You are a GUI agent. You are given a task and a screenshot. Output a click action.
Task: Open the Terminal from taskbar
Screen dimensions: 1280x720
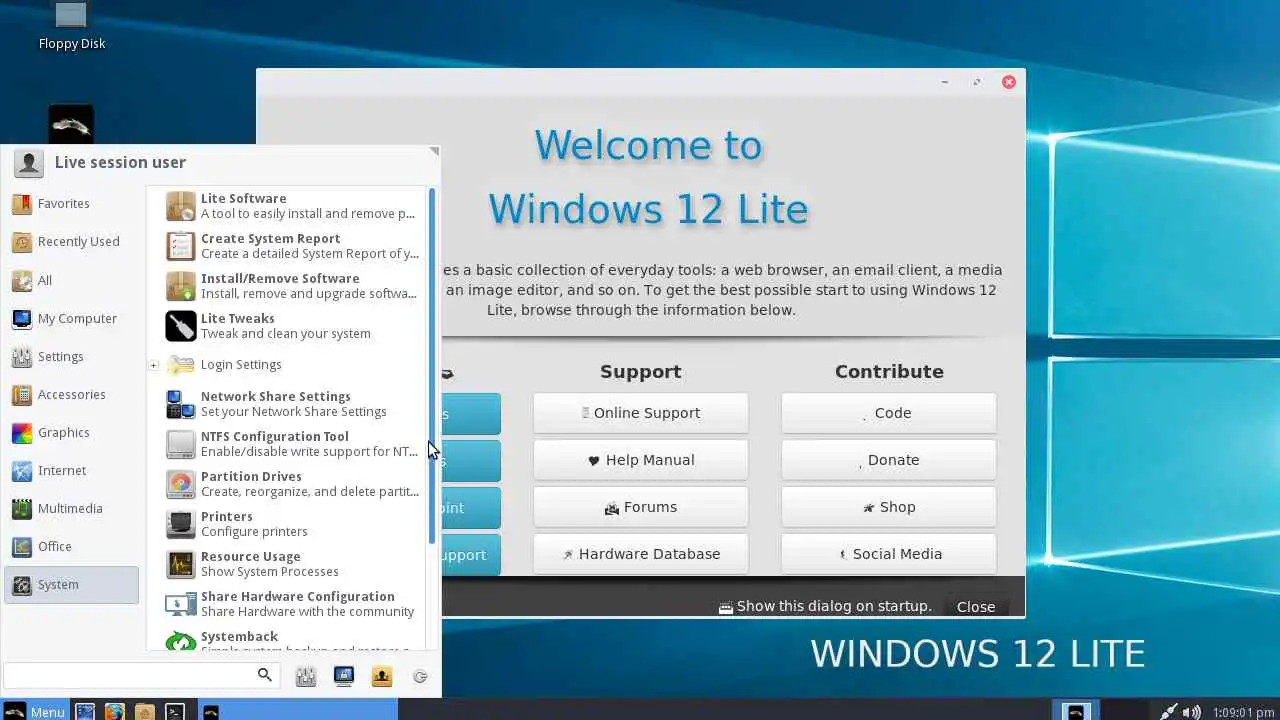pos(175,712)
